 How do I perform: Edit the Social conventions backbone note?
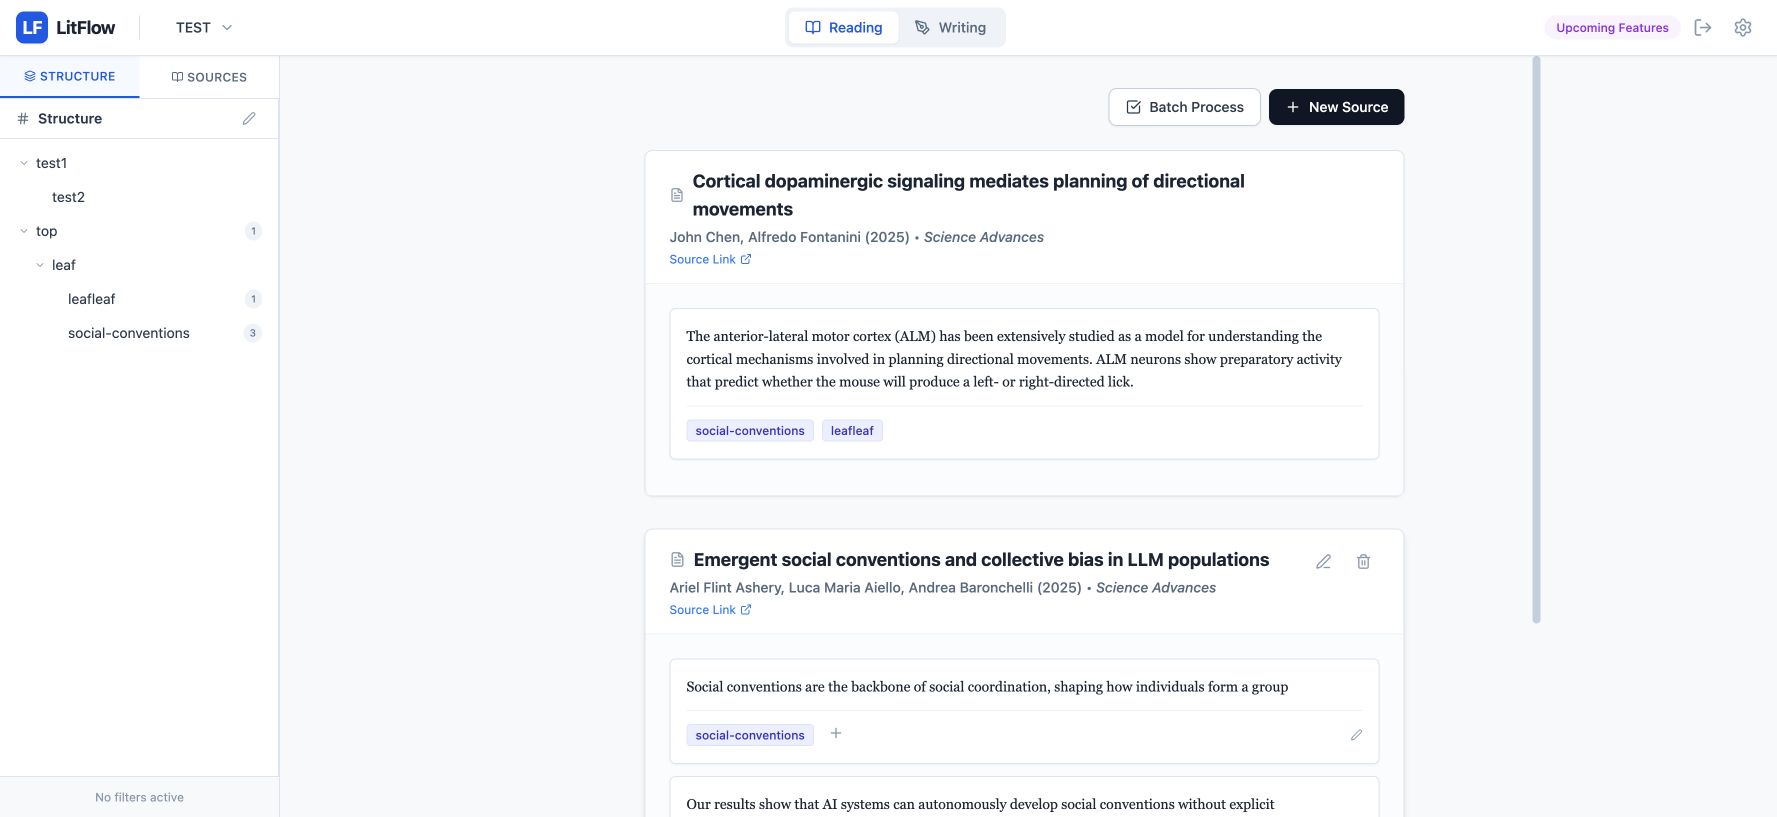point(1356,735)
